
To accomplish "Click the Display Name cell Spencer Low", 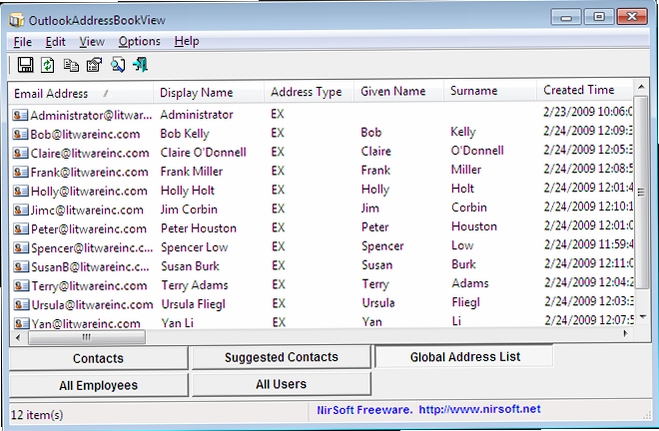I will pos(194,247).
